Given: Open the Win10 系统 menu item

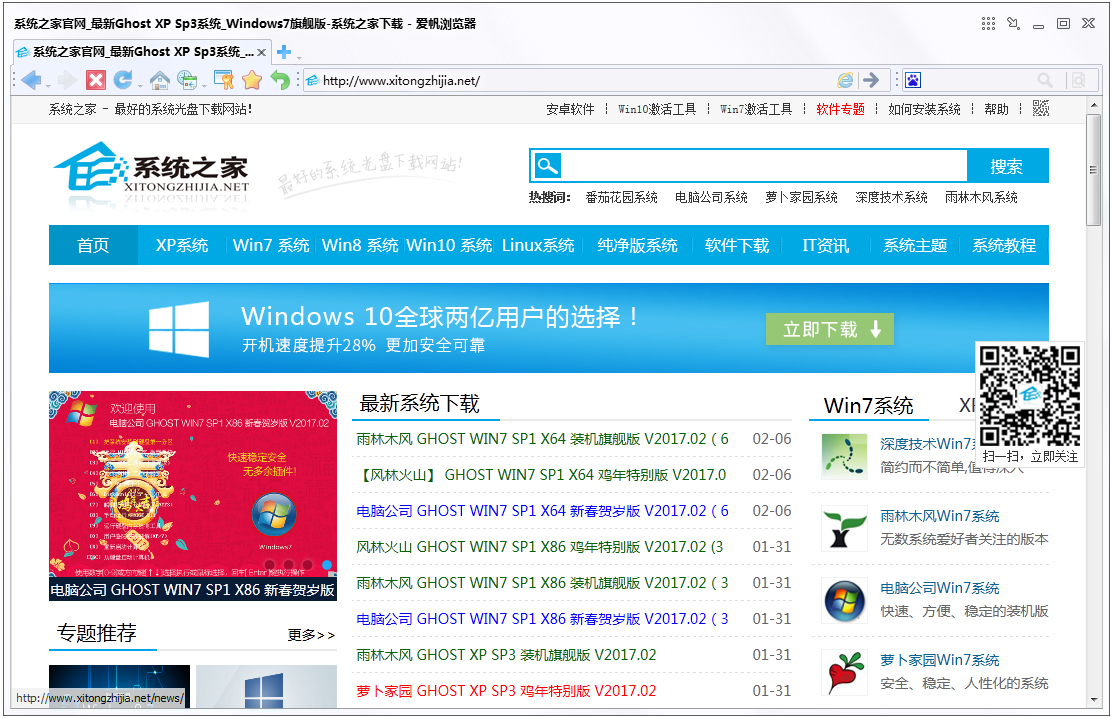Looking at the screenshot, I should point(449,245).
